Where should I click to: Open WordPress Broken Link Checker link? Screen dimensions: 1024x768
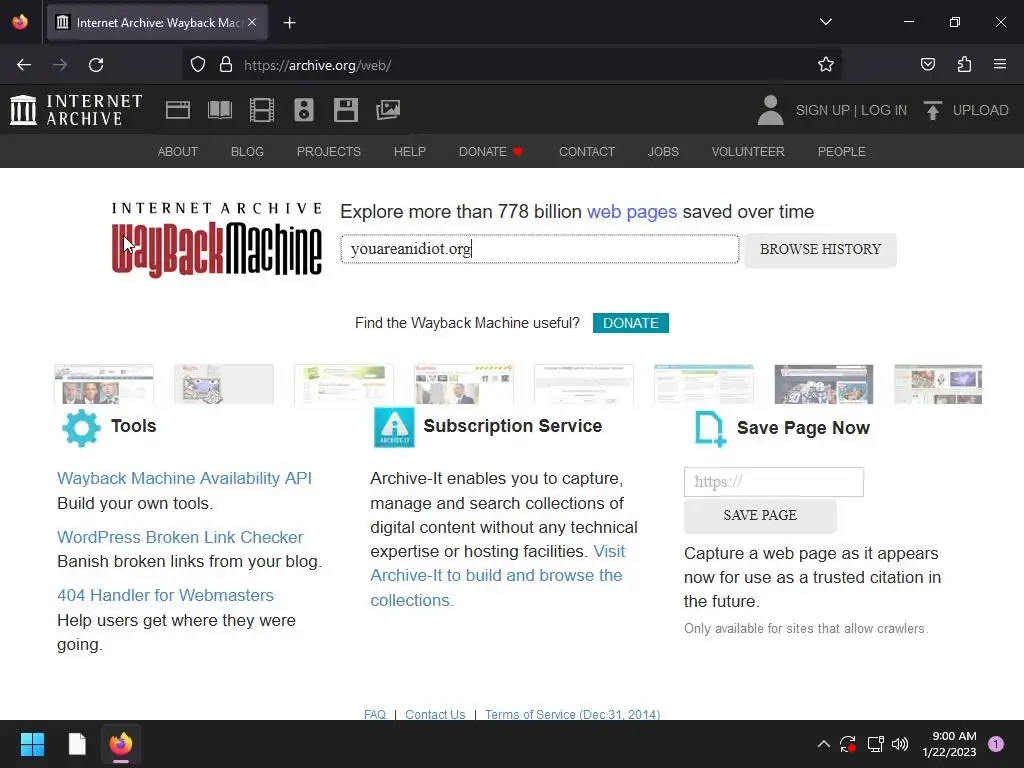tap(180, 537)
